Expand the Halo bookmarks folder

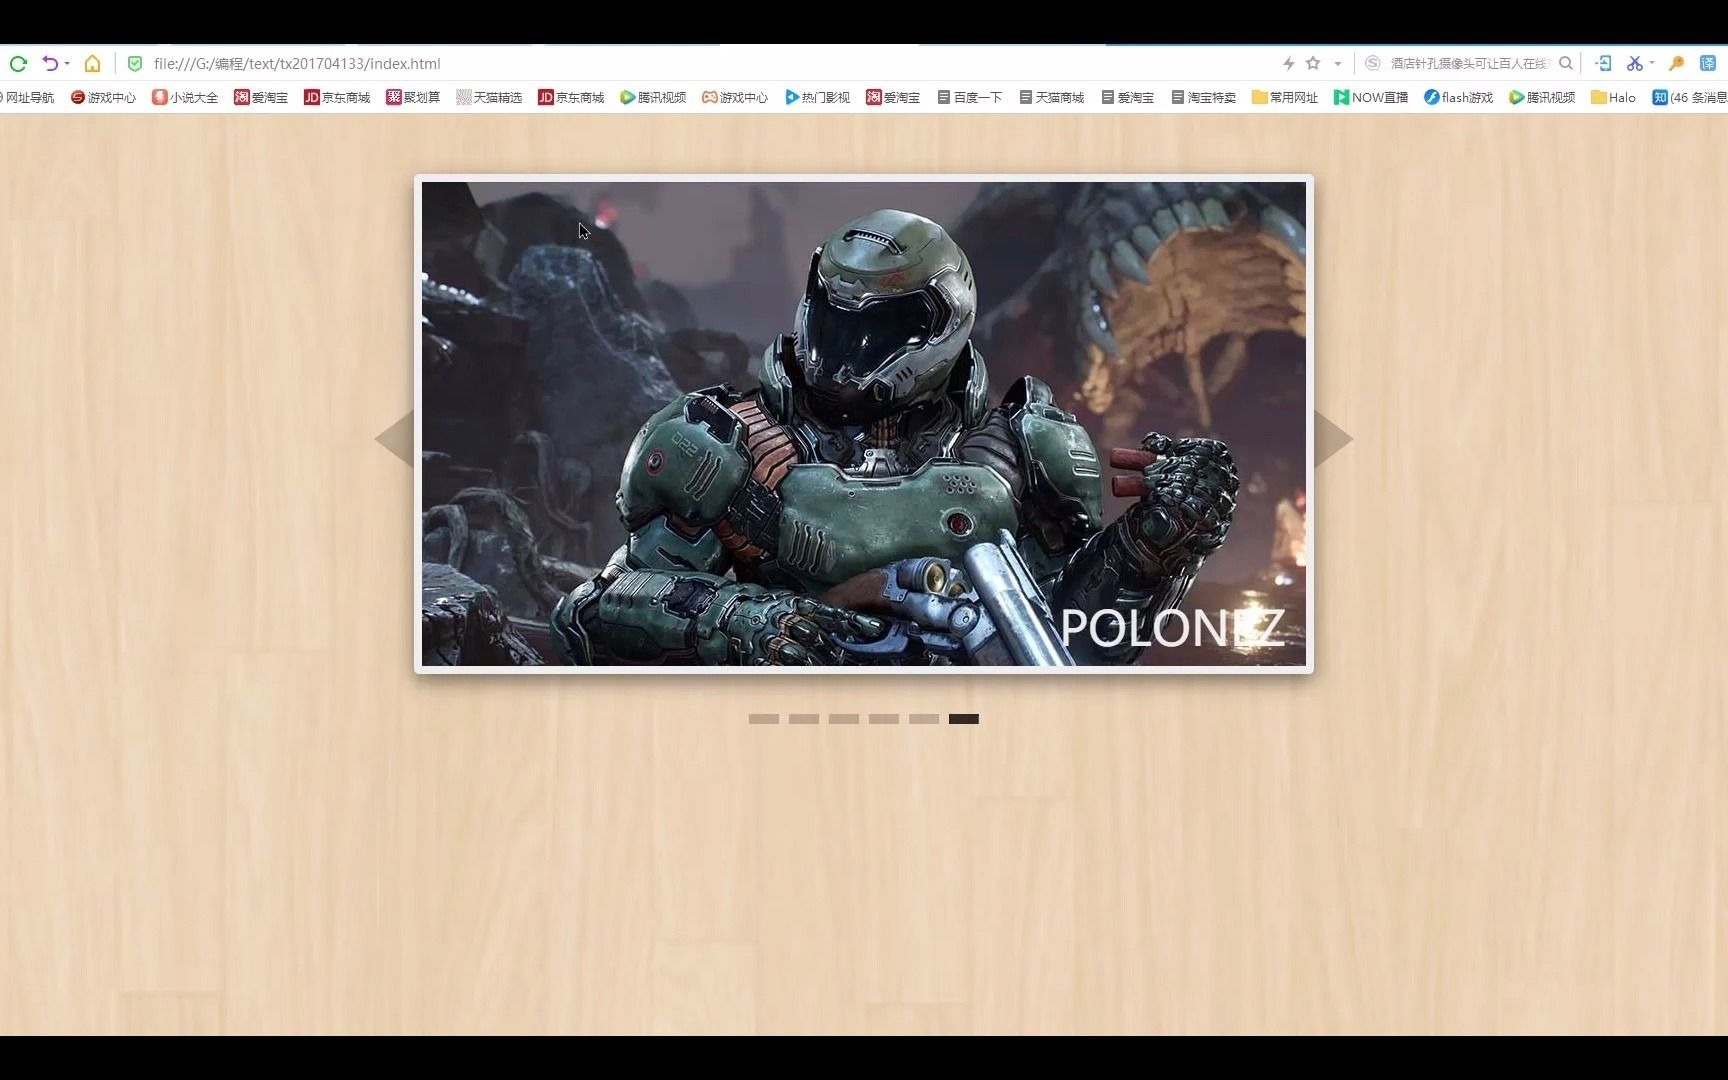tap(1613, 98)
